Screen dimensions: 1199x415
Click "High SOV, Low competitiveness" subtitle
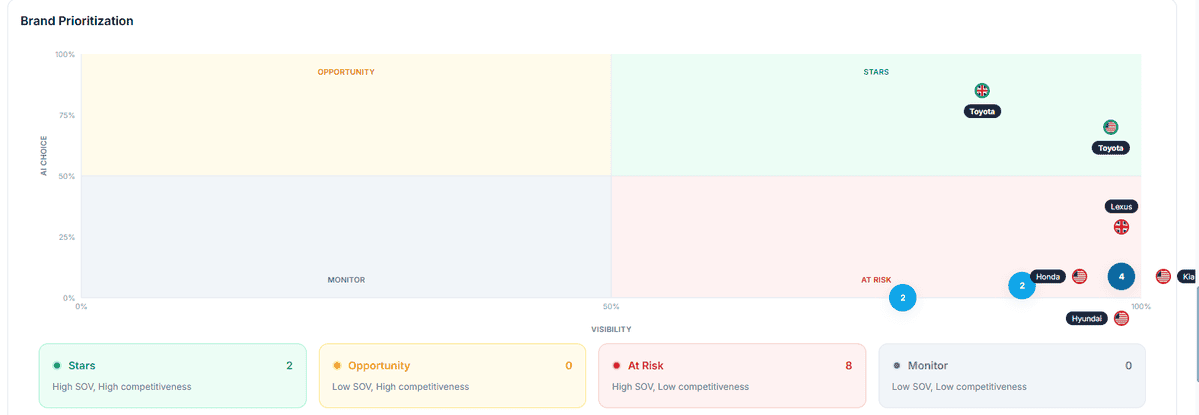click(x=681, y=387)
